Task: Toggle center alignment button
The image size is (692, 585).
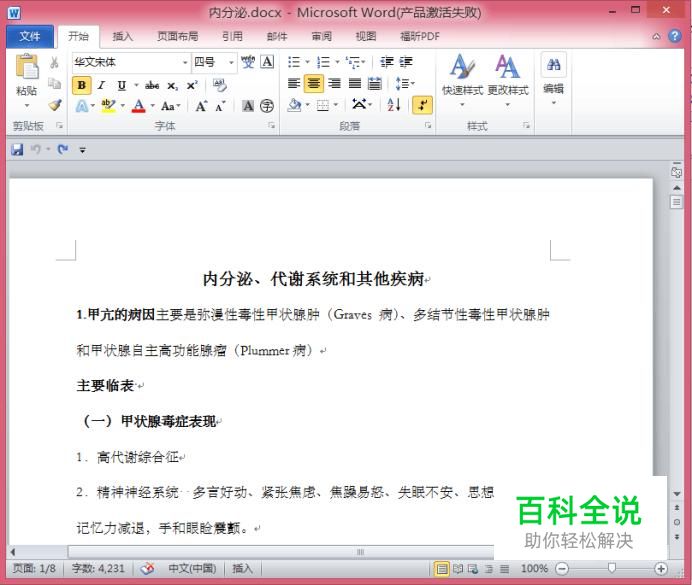Action: [x=314, y=83]
